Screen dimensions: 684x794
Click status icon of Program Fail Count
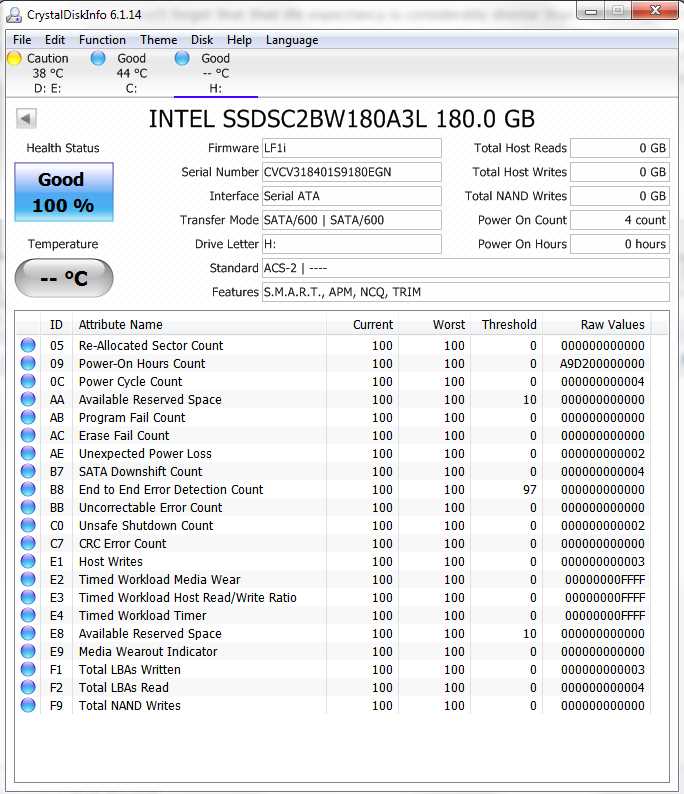(28, 417)
